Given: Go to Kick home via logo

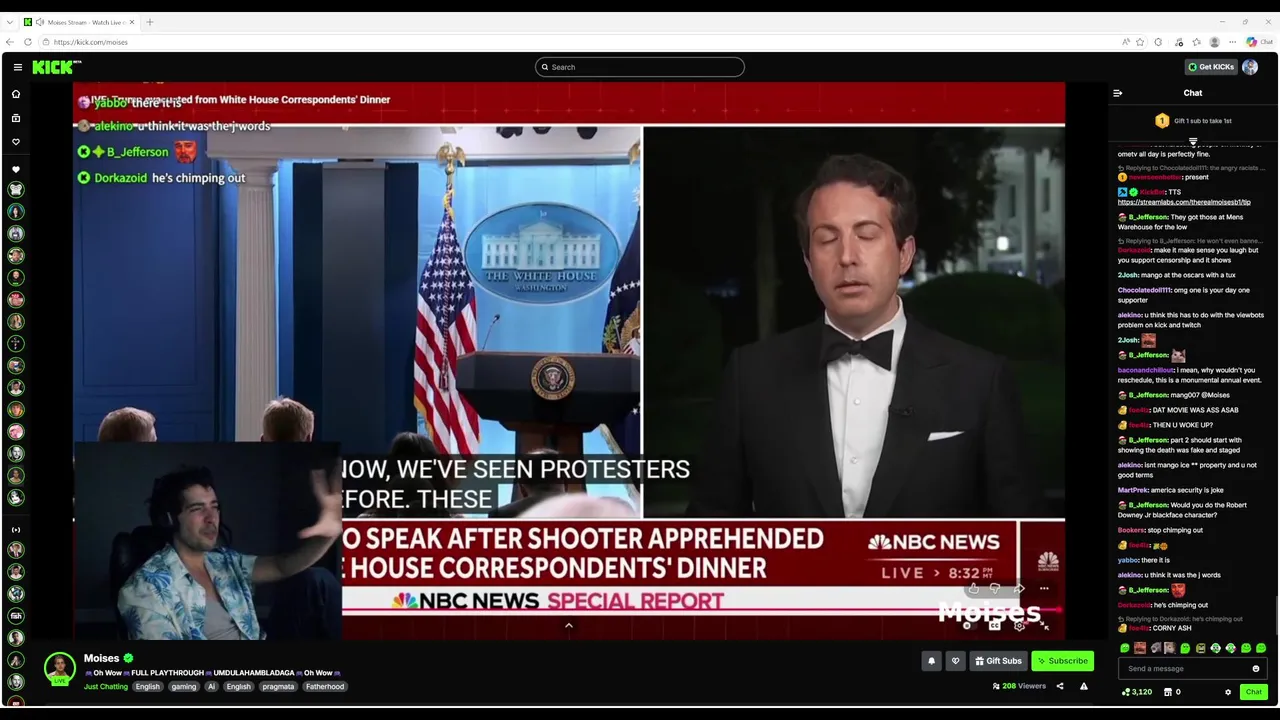Looking at the screenshot, I should click(56, 67).
